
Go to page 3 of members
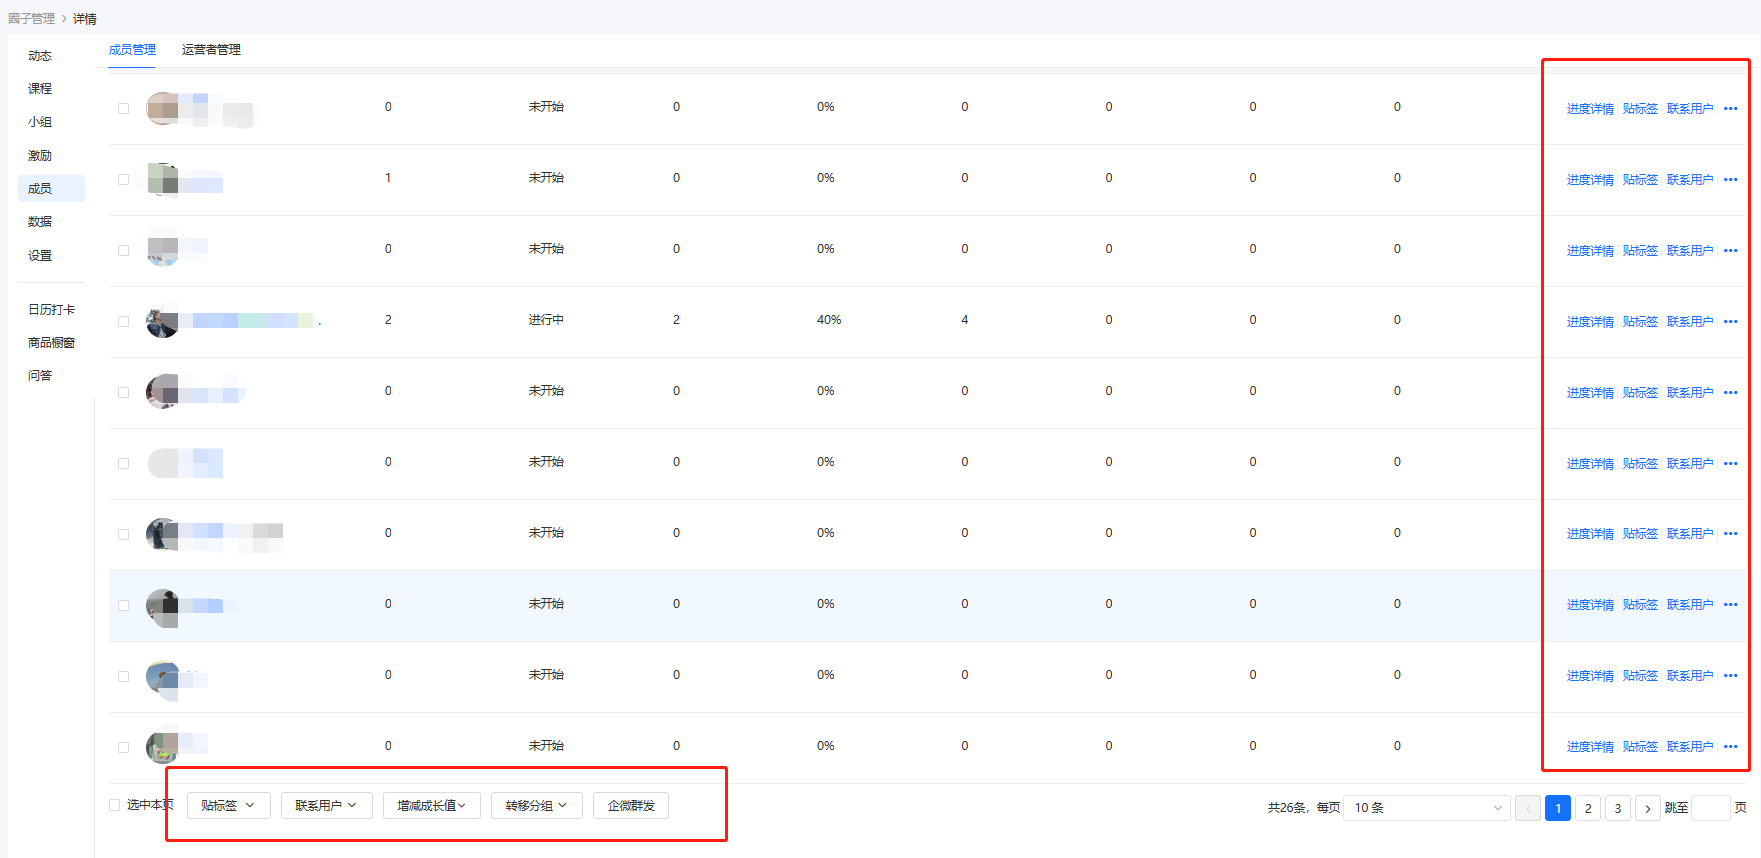(x=1618, y=808)
